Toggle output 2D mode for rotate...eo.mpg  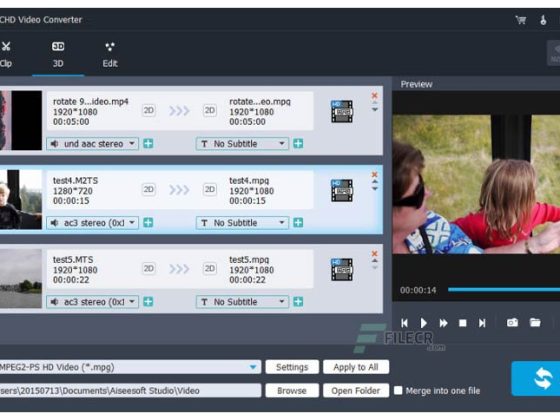click(210, 110)
